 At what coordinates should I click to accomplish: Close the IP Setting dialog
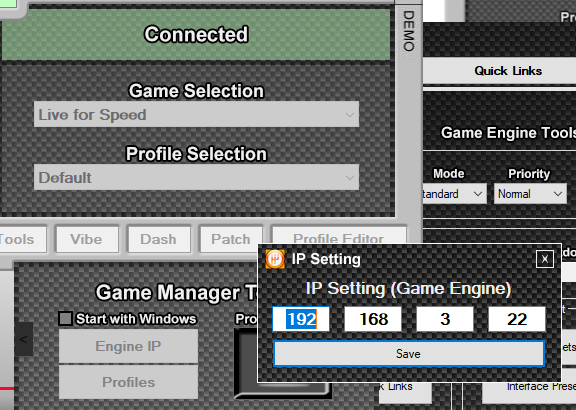pyautogui.click(x=545, y=259)
